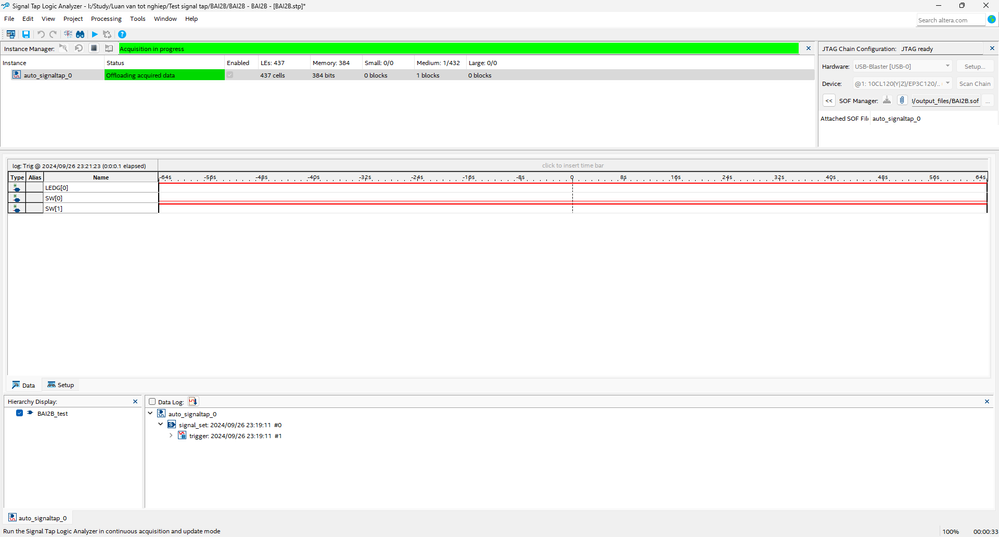
Task: Open the Help menu
Action: click(192, 19)
